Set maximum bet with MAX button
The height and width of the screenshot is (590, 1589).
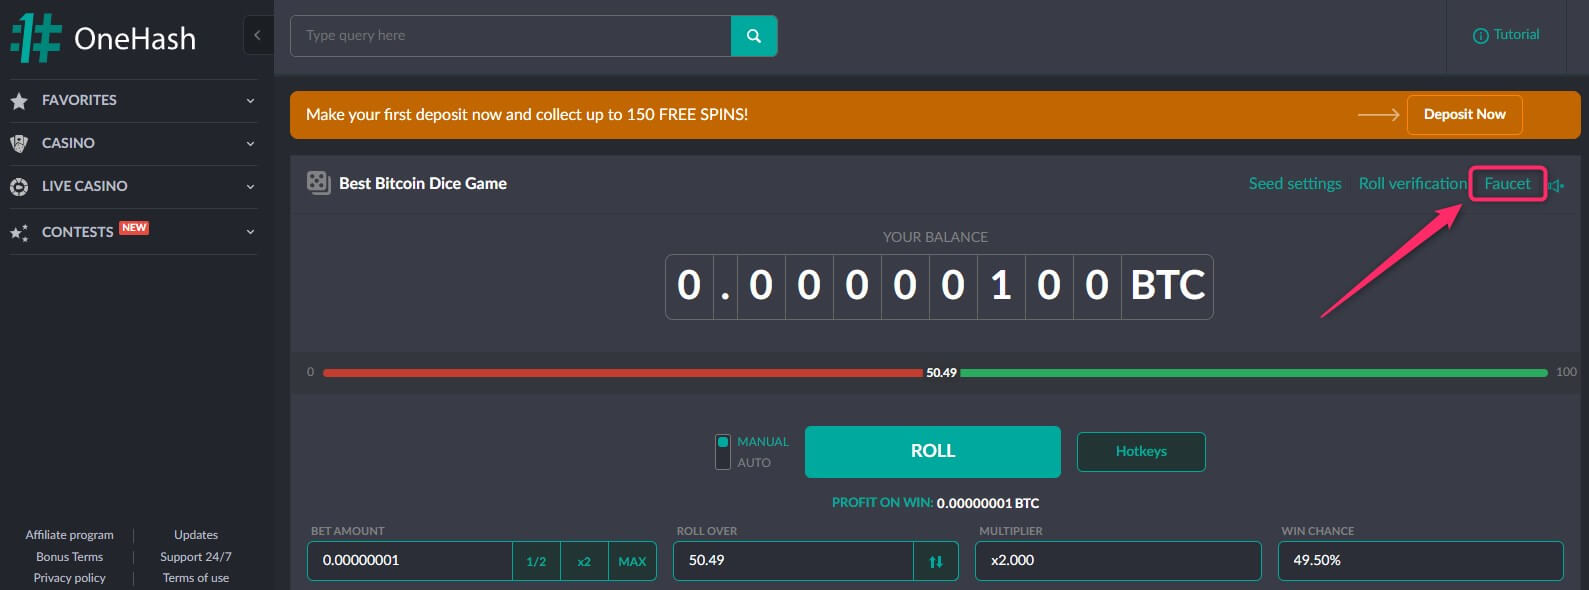632,561
